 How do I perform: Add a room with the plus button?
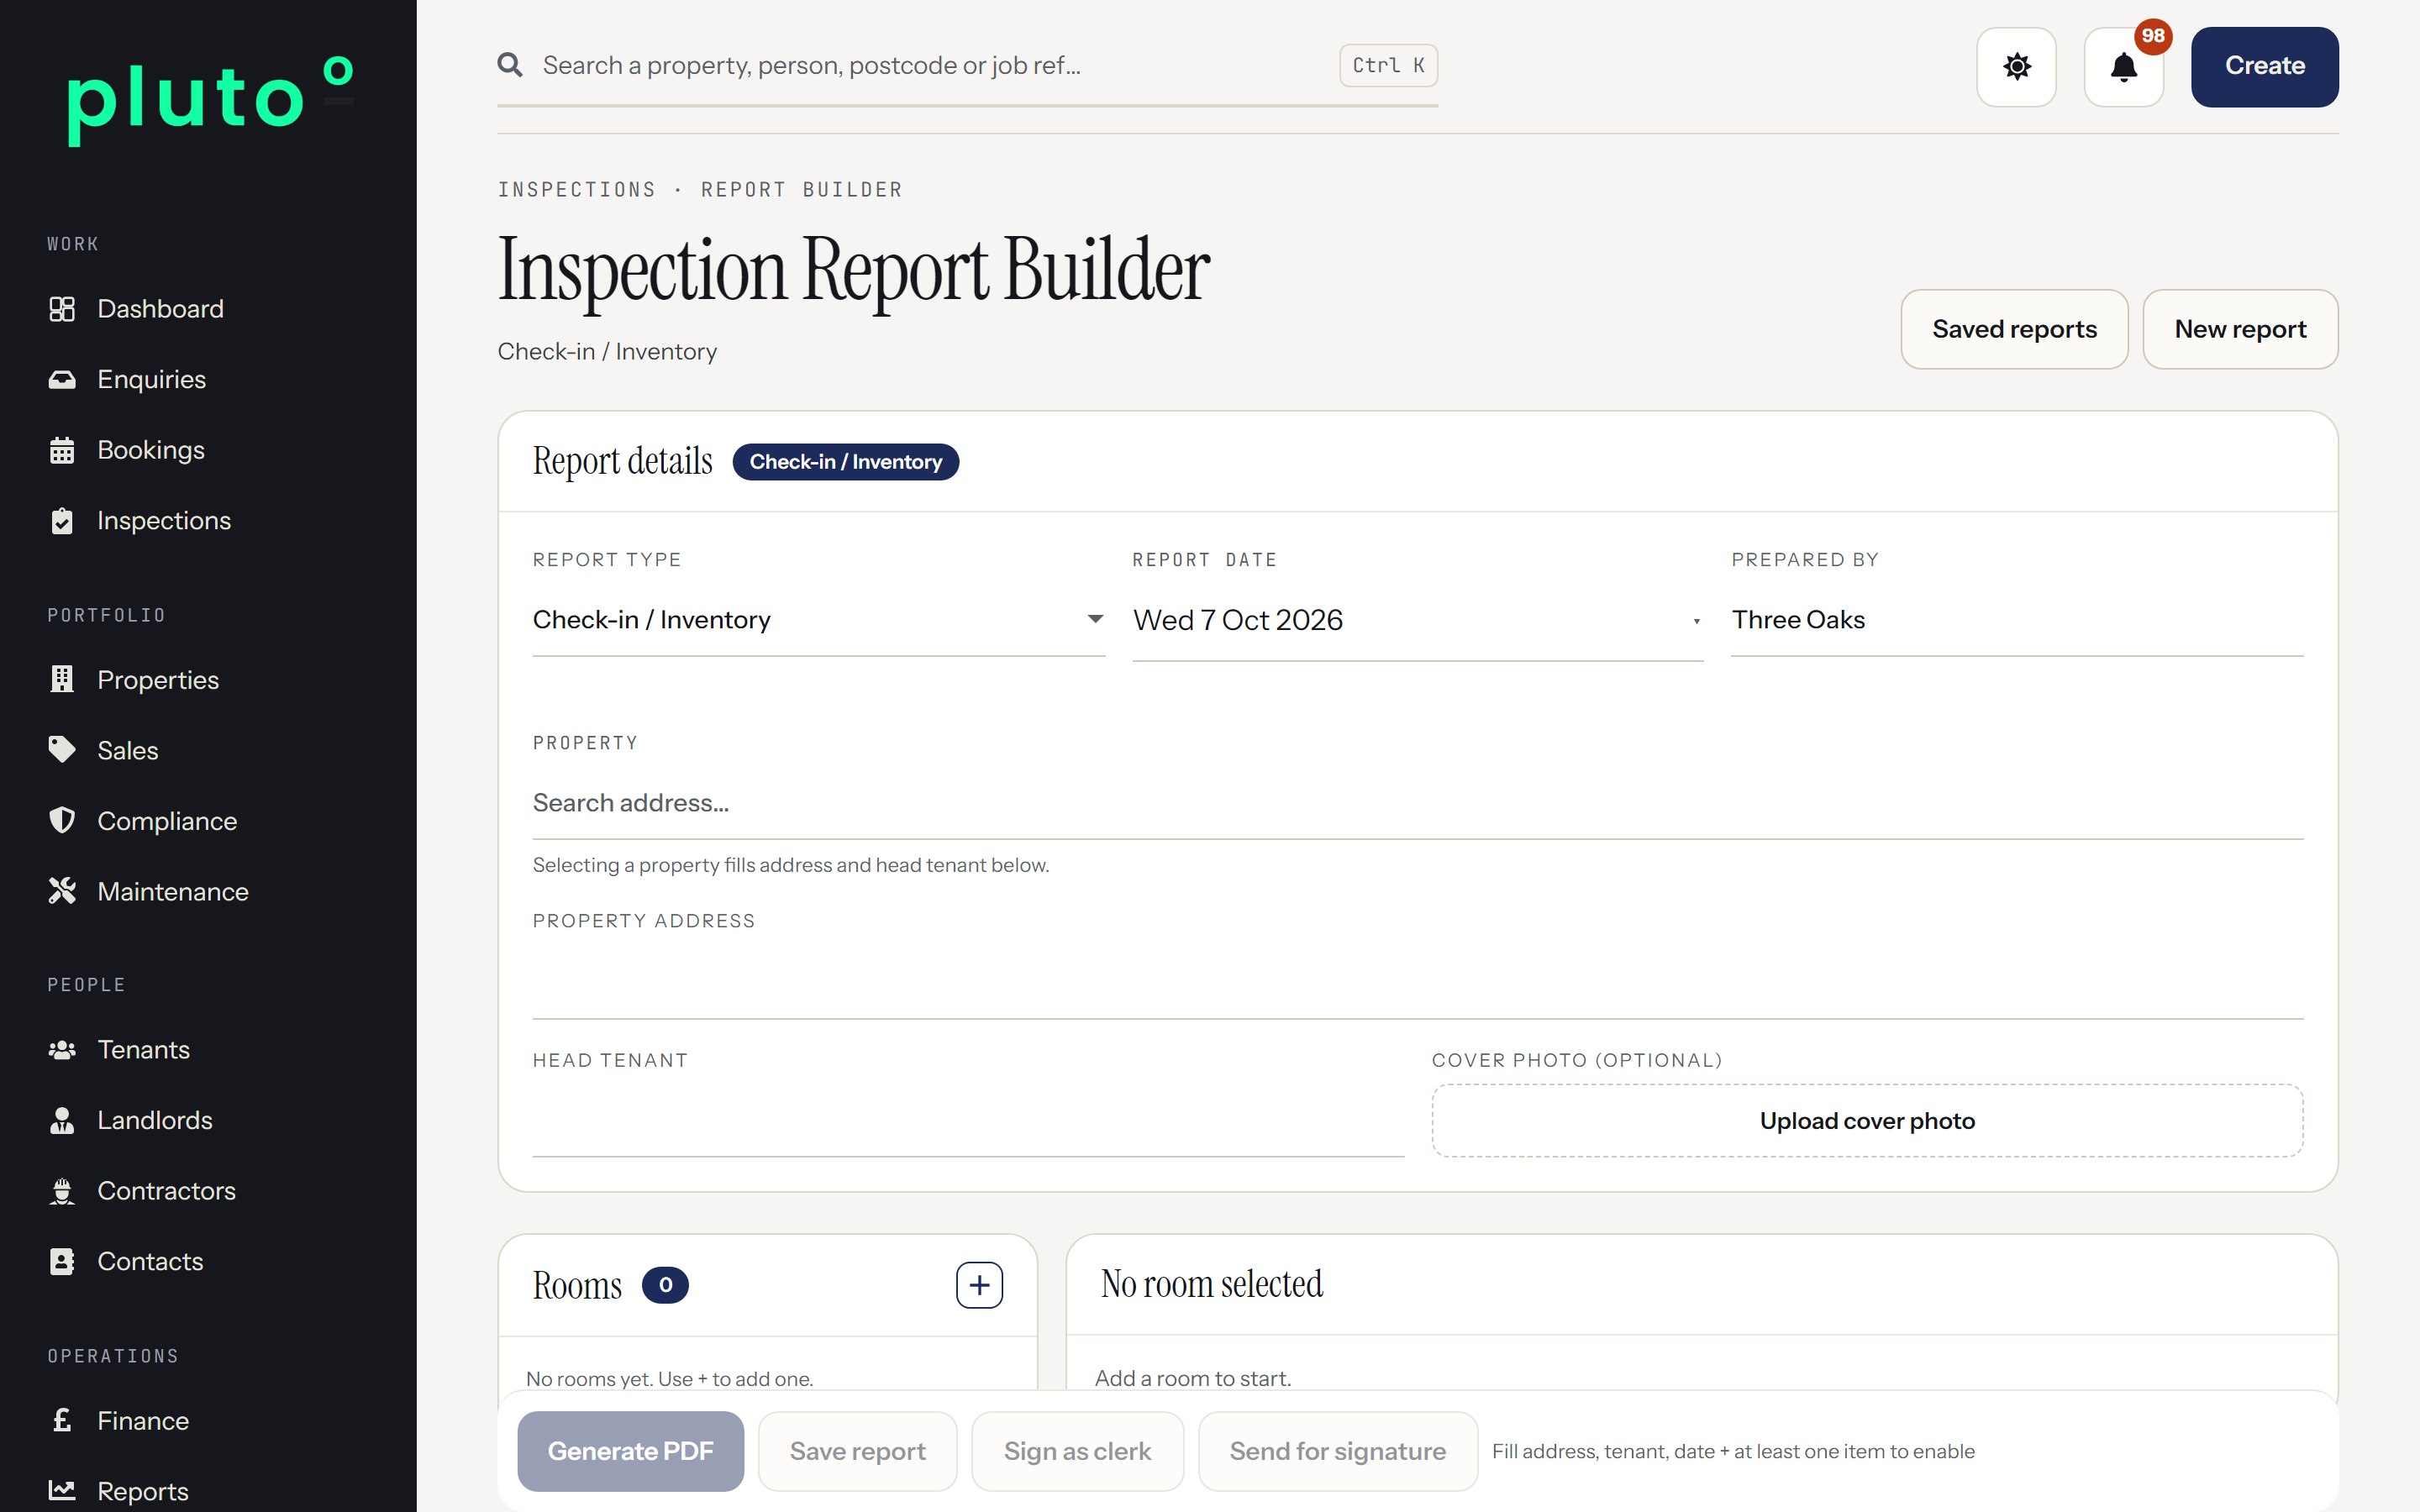pos(979,1285)
